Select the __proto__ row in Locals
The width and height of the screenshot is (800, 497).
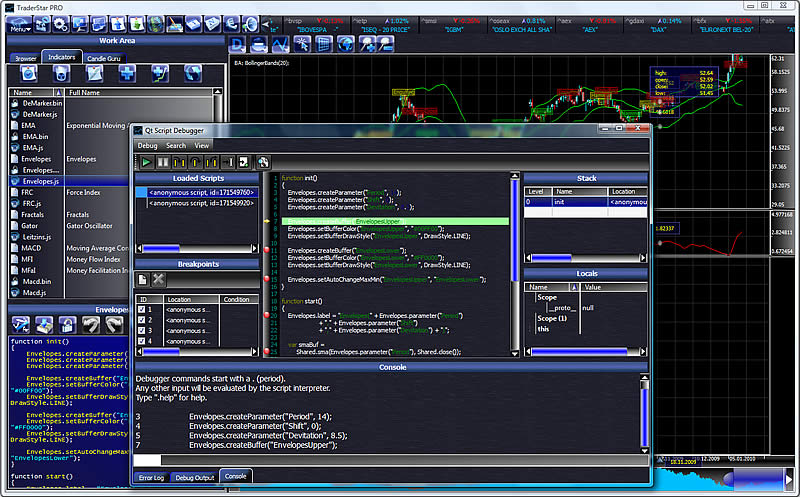click(562, 308)
